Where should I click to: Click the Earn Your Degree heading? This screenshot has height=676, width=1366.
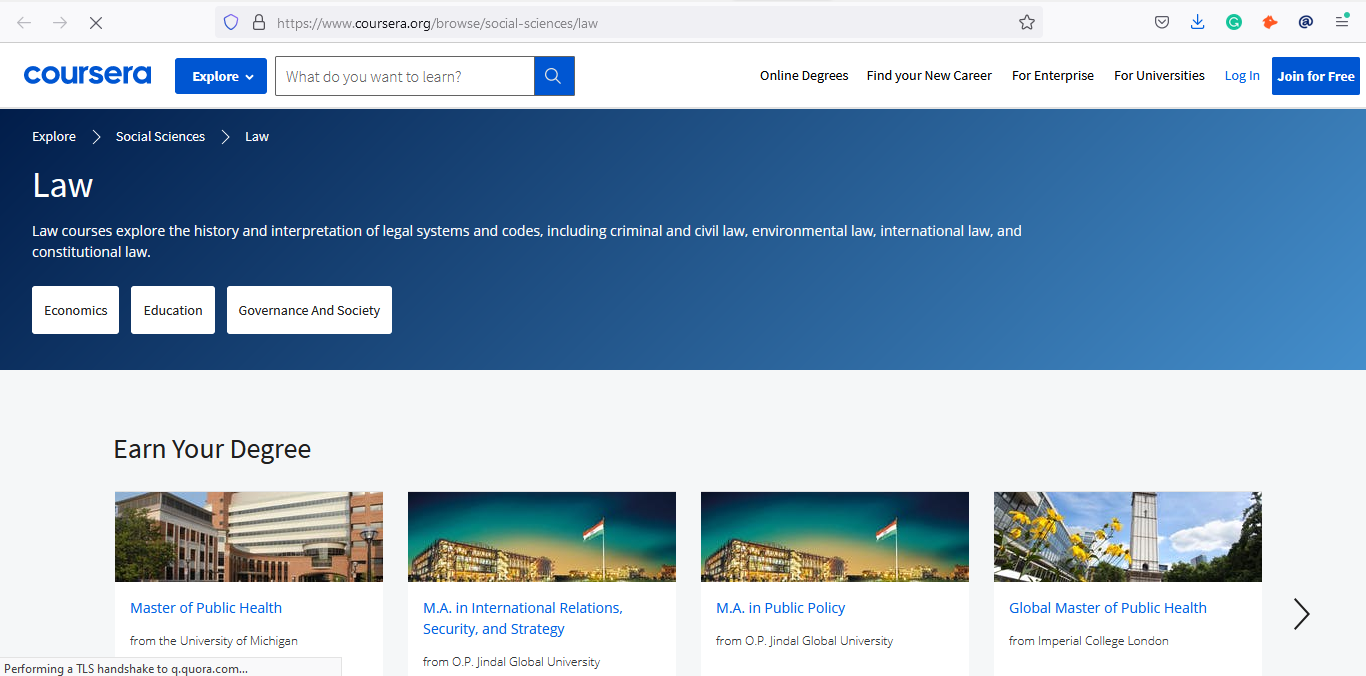click(212, 450)
